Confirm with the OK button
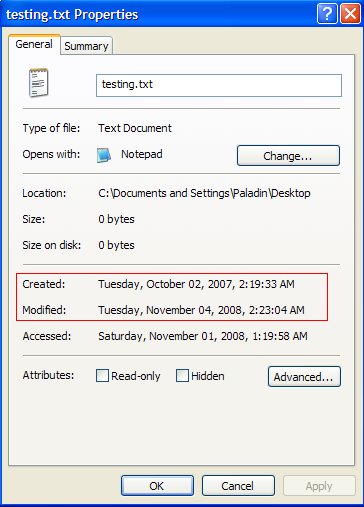 tap(157, 486)
